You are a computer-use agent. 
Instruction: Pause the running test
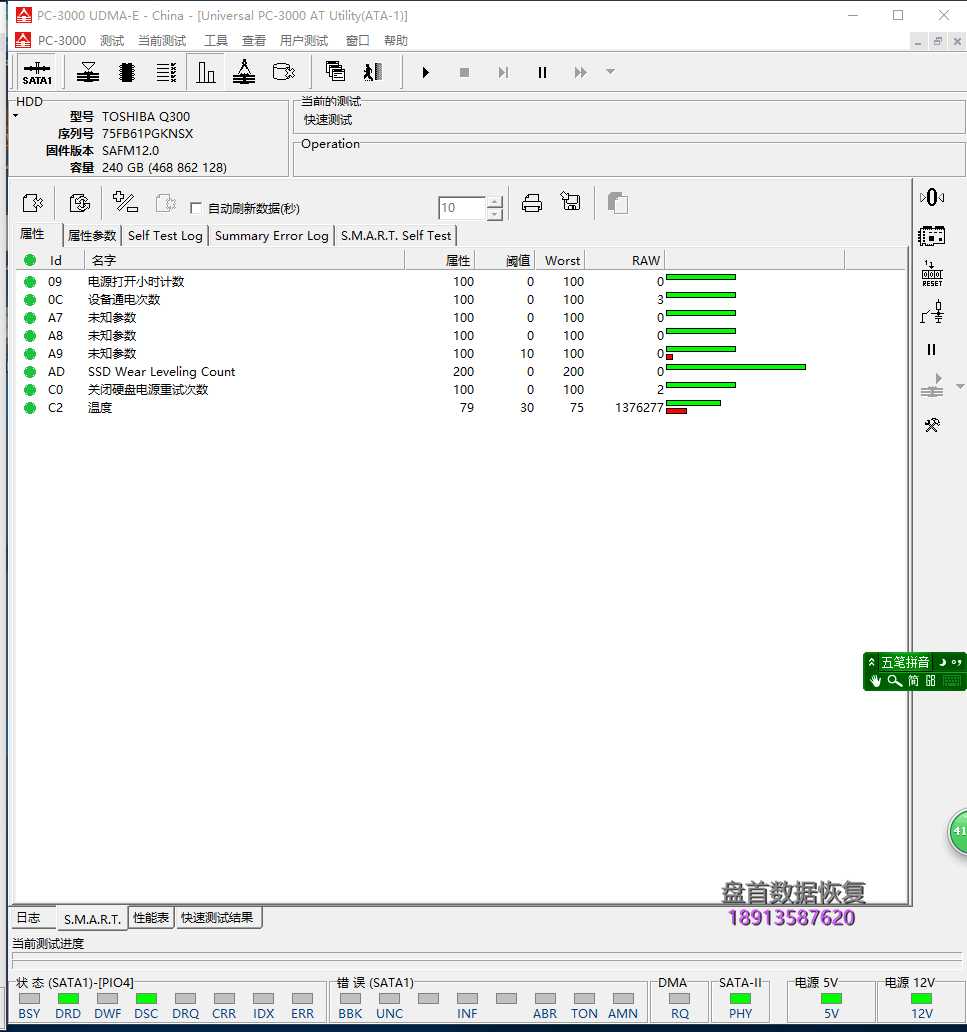pos(542,72)
